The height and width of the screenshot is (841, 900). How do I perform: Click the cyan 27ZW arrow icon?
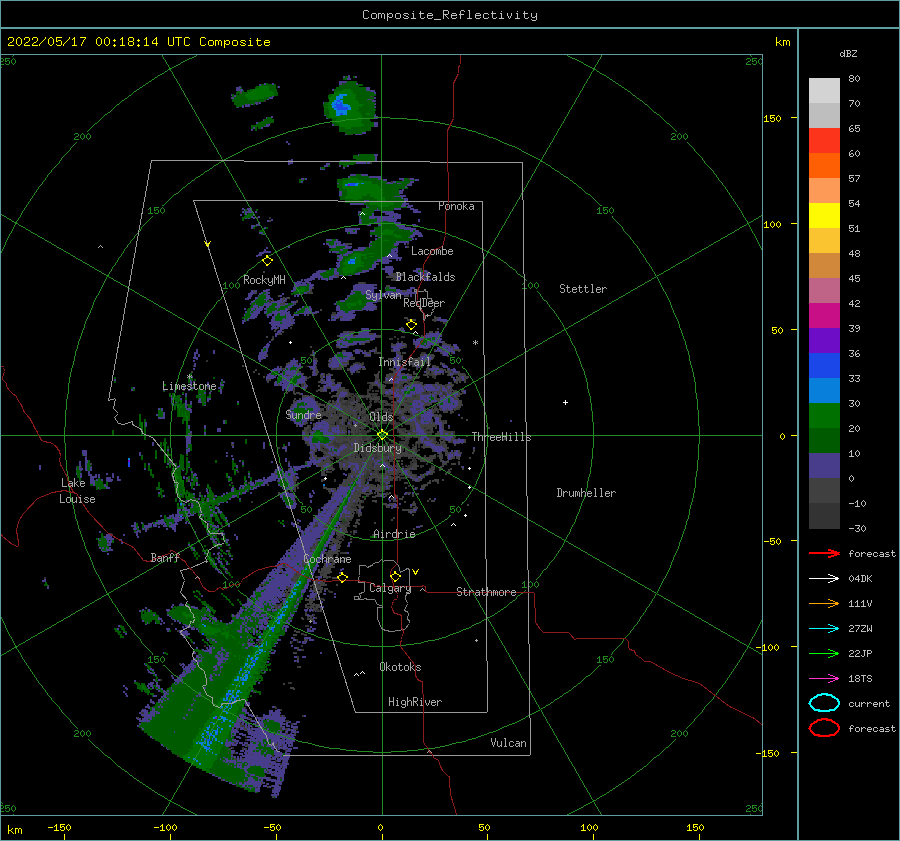(824, 629)
